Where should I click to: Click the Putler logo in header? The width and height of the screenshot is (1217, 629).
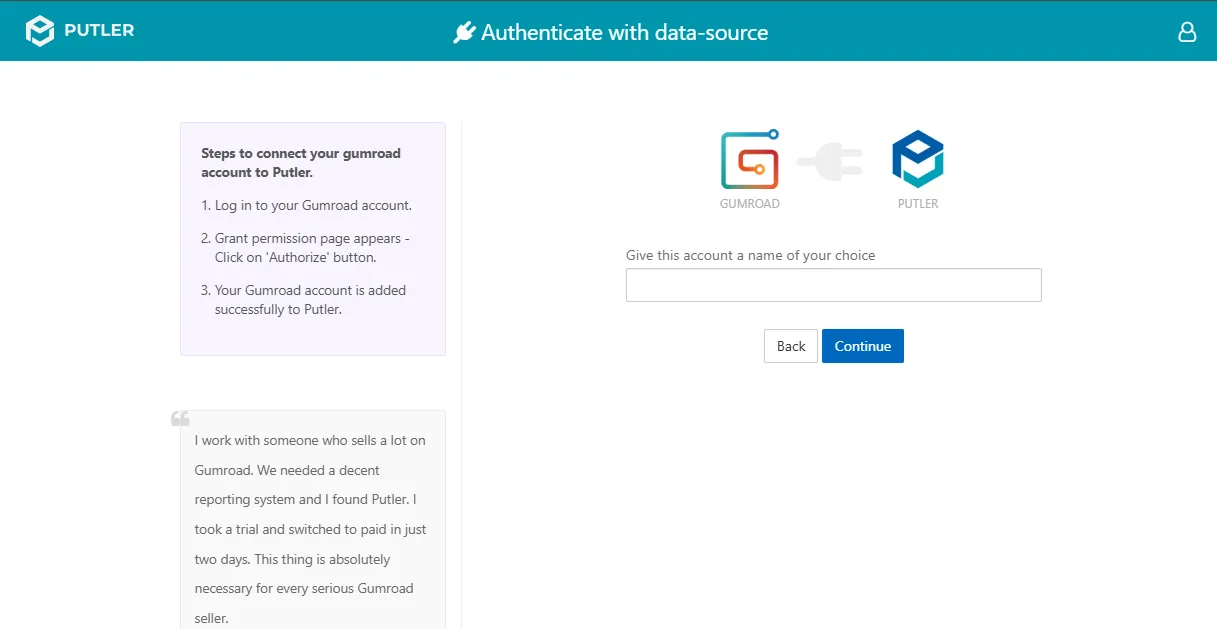point(80,31)
